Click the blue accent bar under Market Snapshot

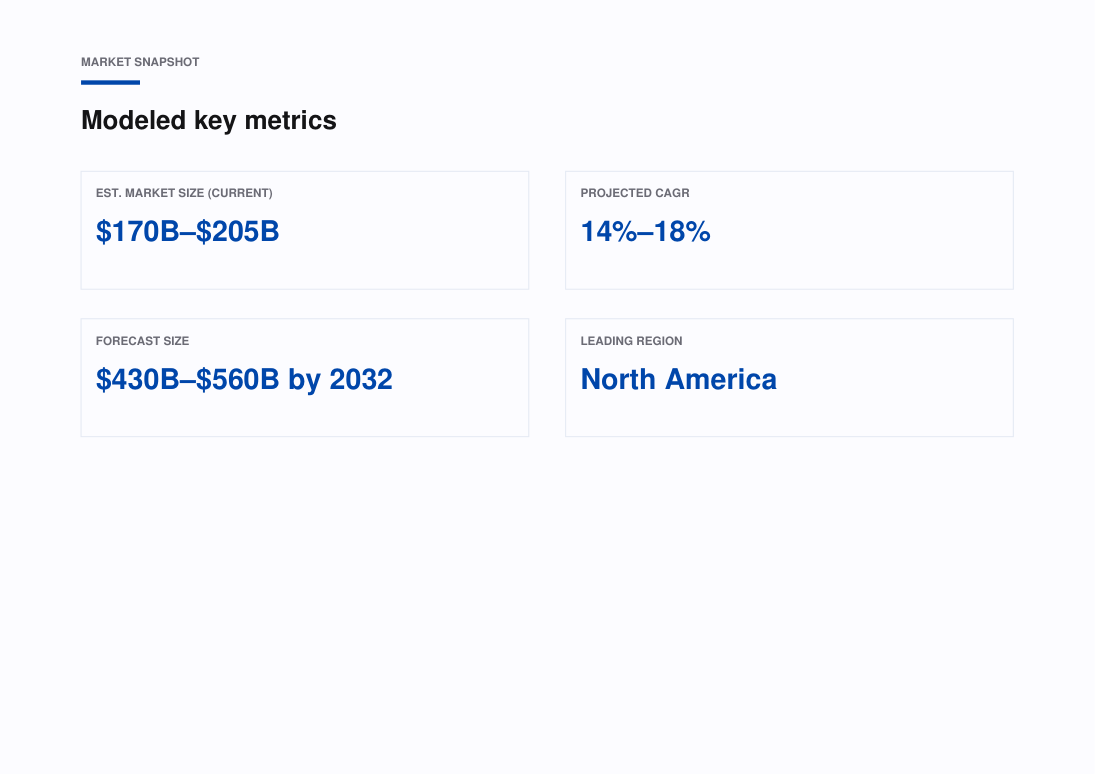tap(110, 82)
